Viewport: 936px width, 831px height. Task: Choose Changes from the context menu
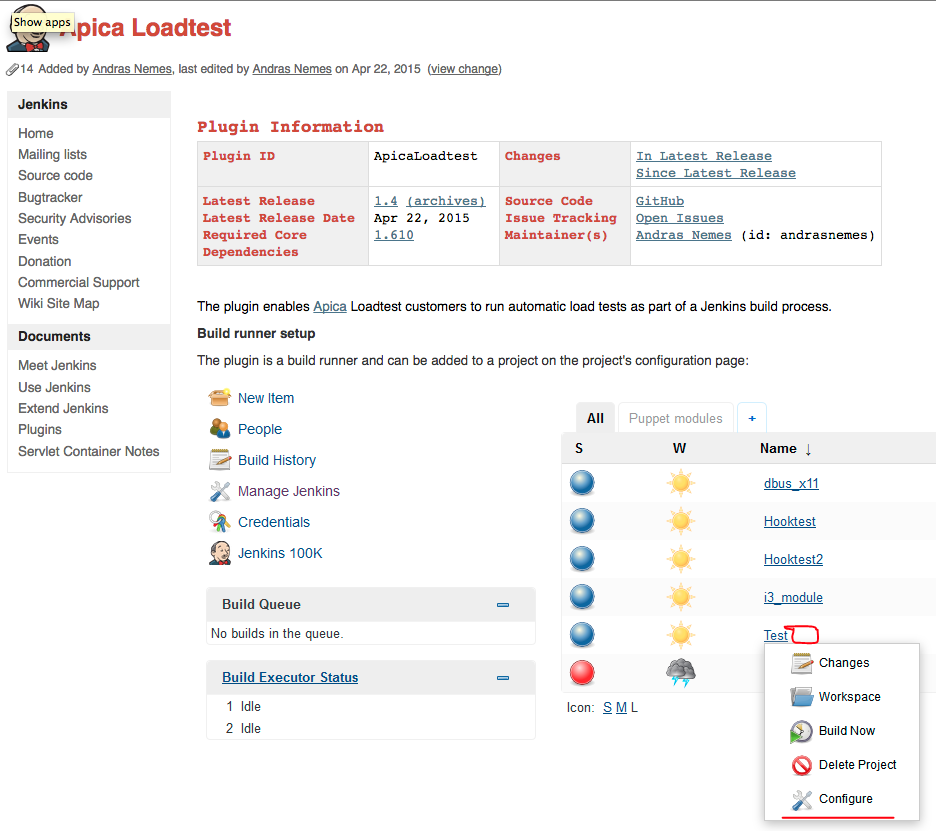click(843, 663)
